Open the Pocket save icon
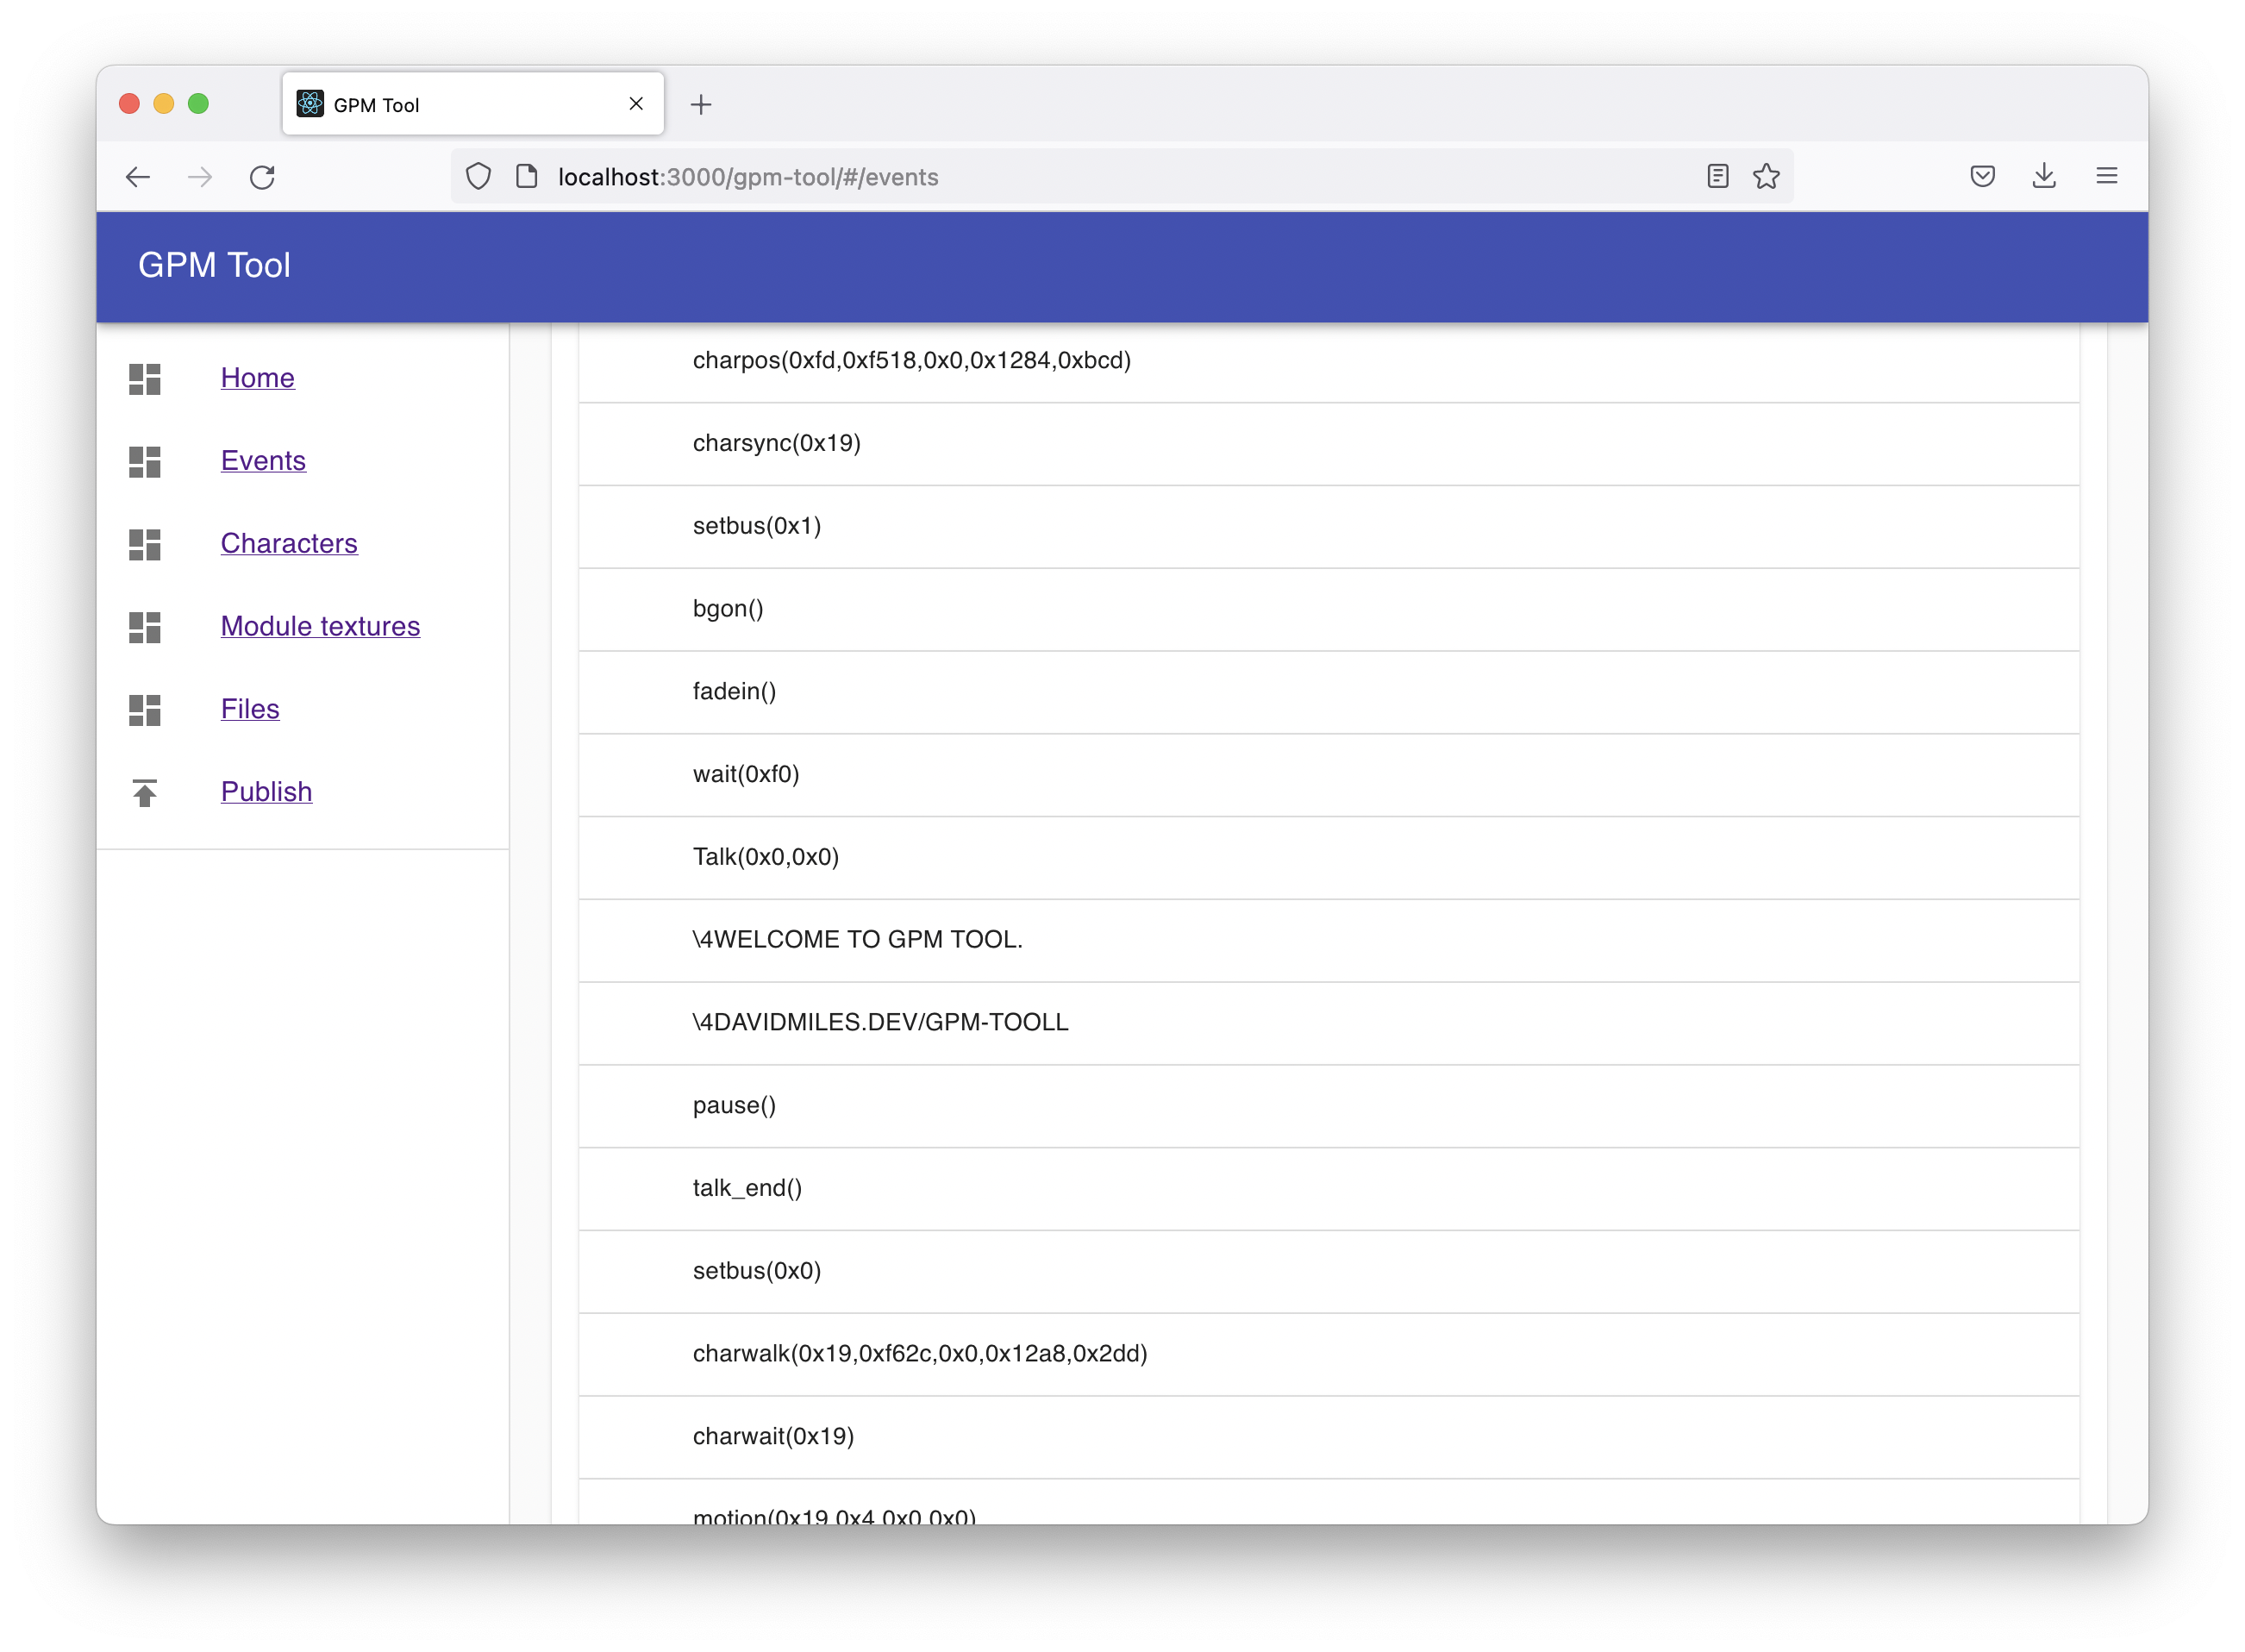This screenshot has width=2245, height=1652. pyautogui.click(x=1983, y=177)
